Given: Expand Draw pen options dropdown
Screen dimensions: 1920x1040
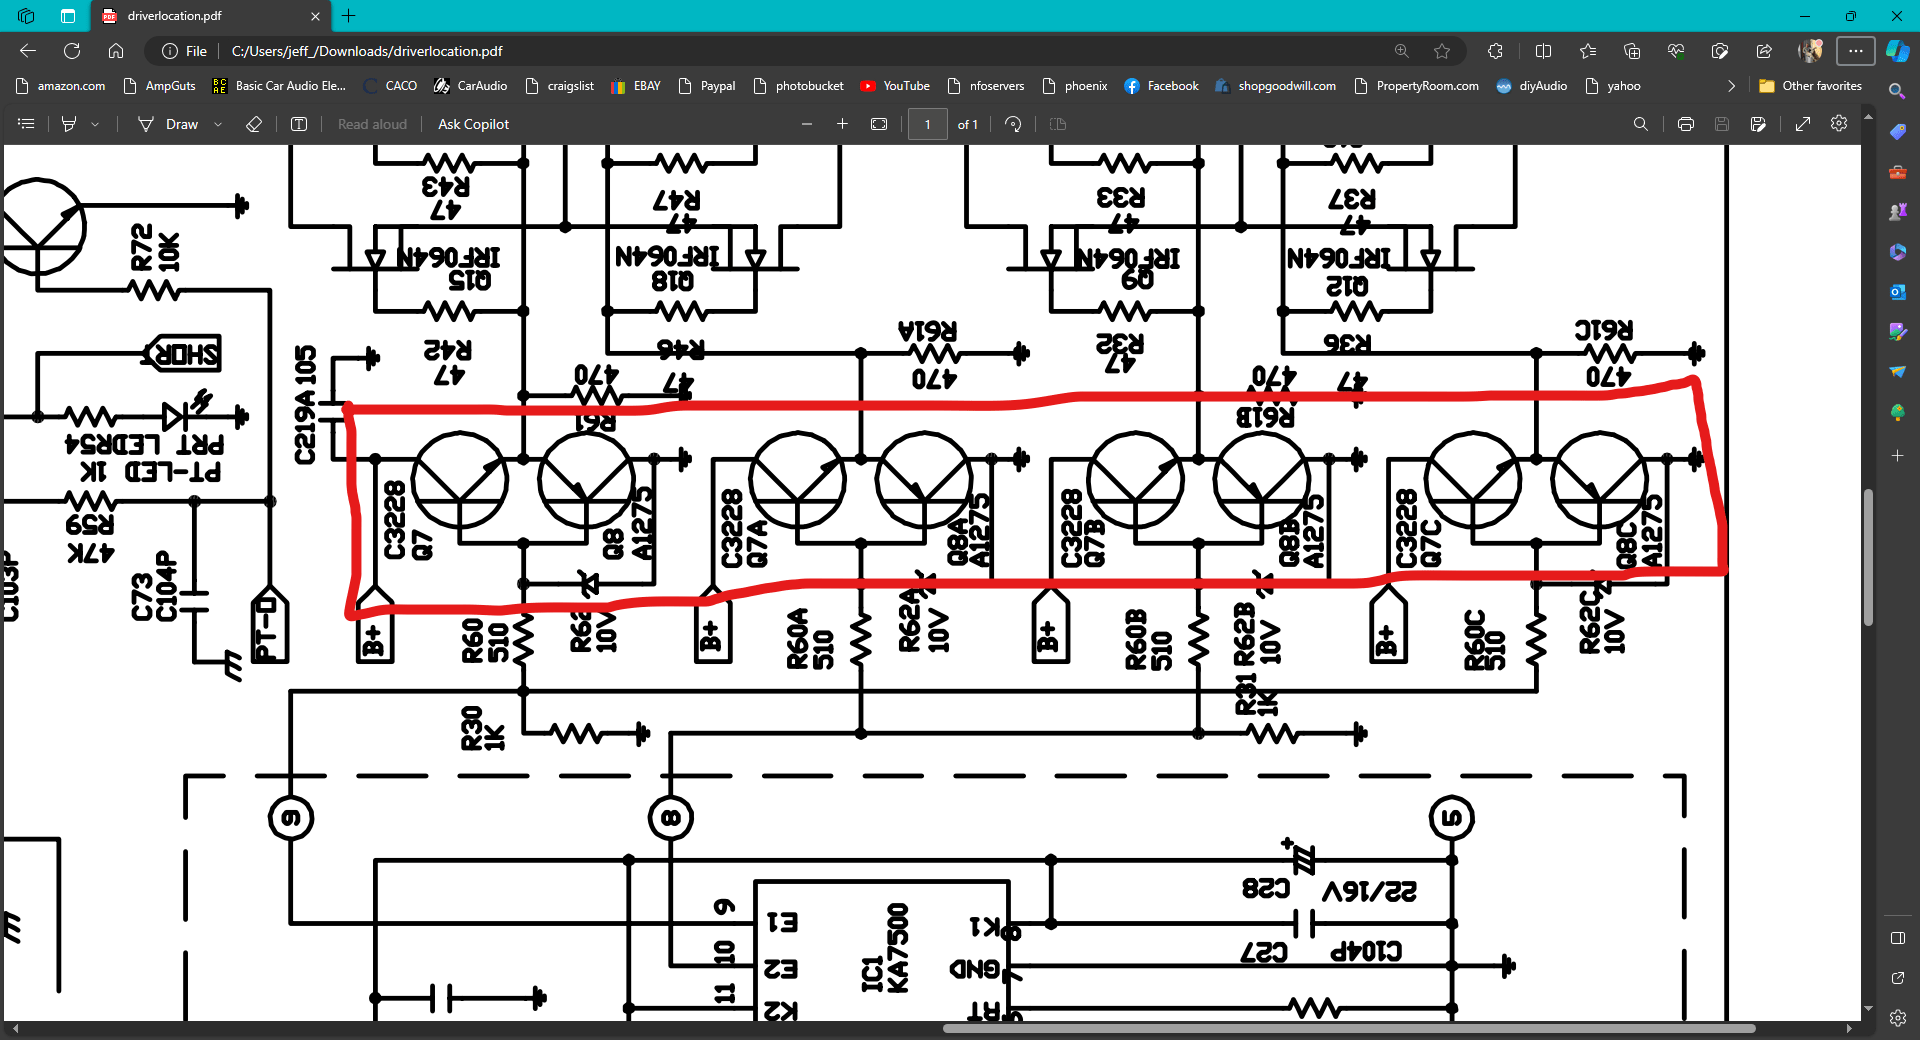Looking at the screenshot, I should tap(218, 124).
